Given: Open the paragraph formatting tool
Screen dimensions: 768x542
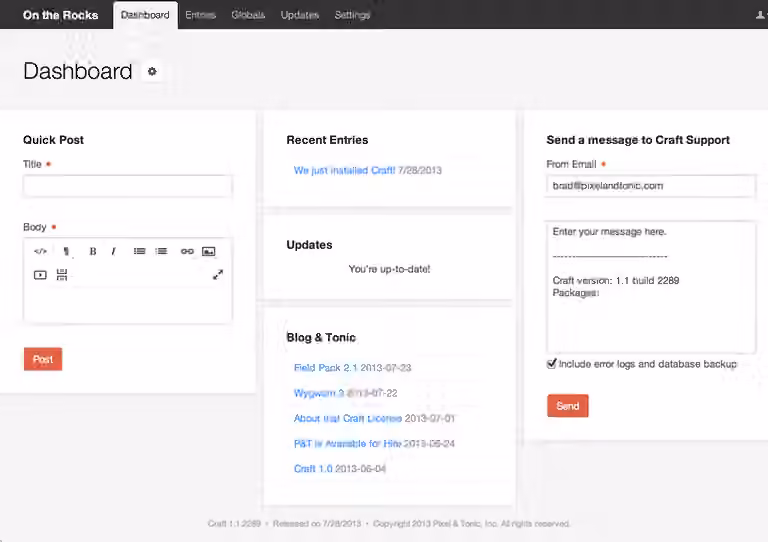Looking at the screenshot, I should pos(66,252).
